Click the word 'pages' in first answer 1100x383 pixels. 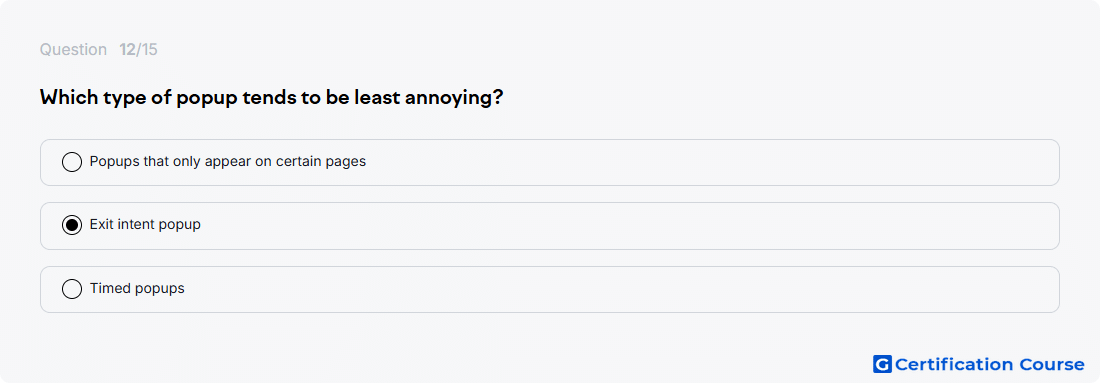[347, 163]
